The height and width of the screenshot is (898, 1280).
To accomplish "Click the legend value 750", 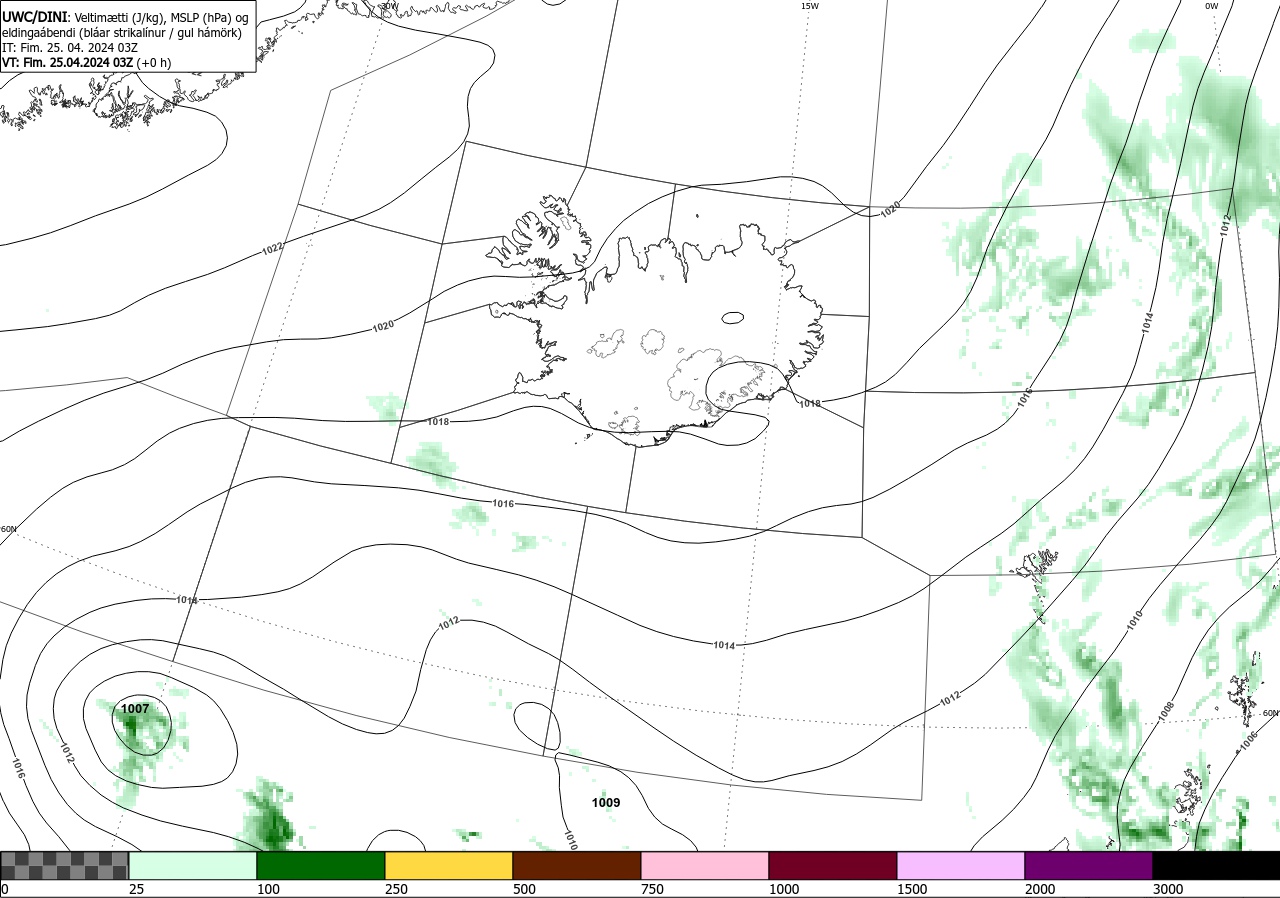I will point(652,889).
